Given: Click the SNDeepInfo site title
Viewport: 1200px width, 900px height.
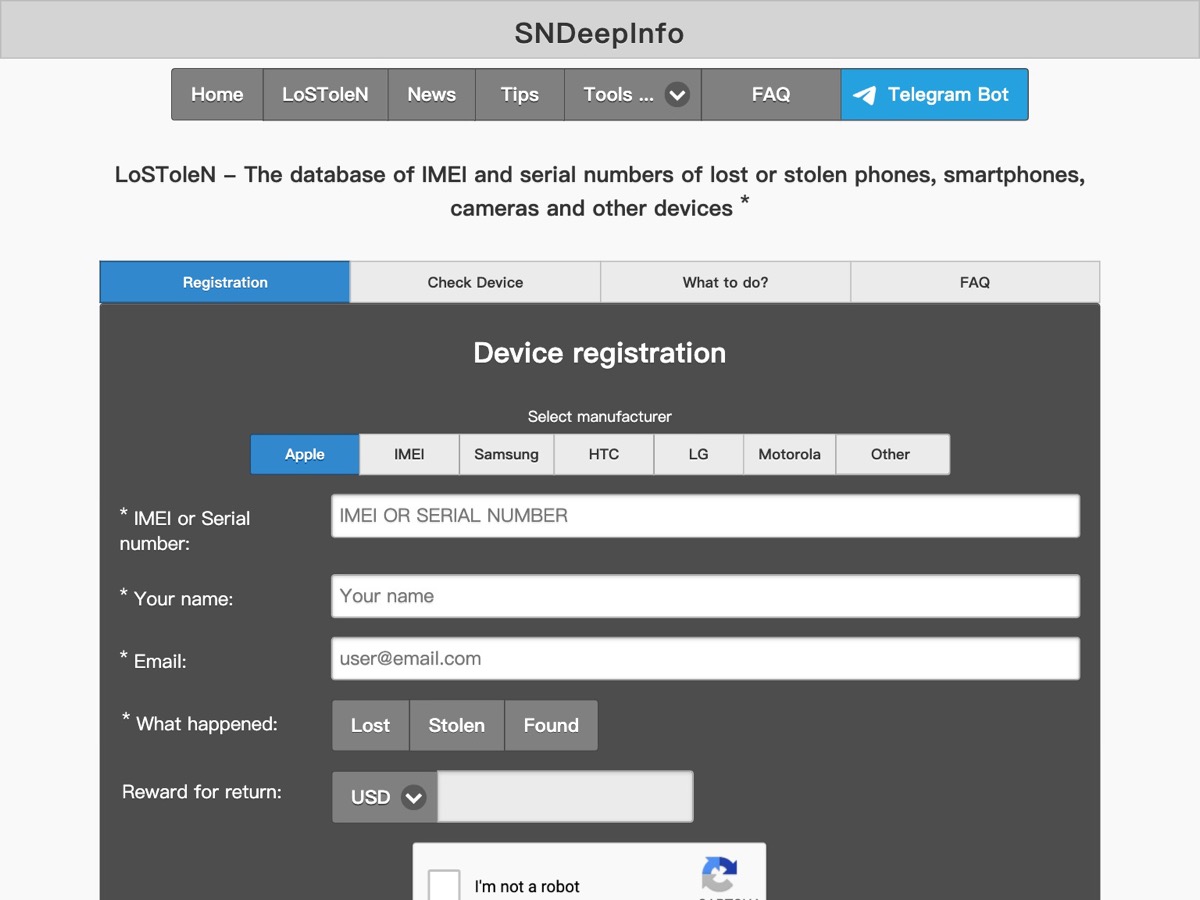Looking at the screenshot, I should [x=600, y=33].
